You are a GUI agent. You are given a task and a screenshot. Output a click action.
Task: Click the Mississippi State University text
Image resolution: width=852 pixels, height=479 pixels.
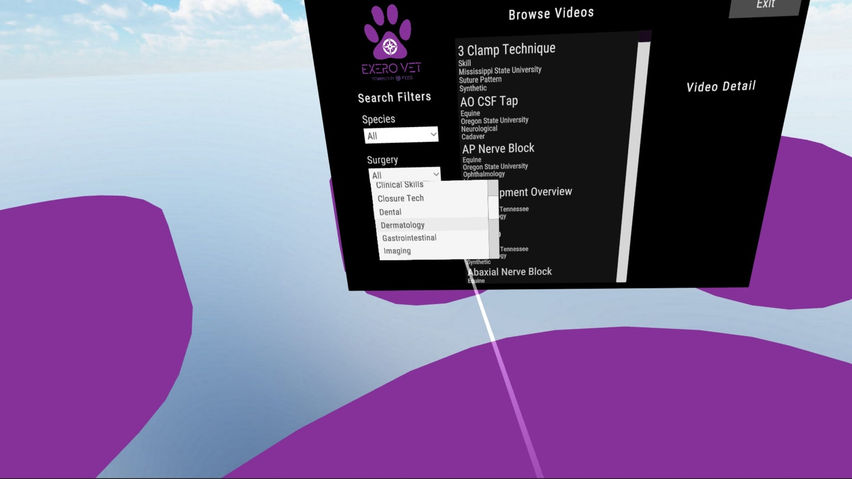coord(500,71)
